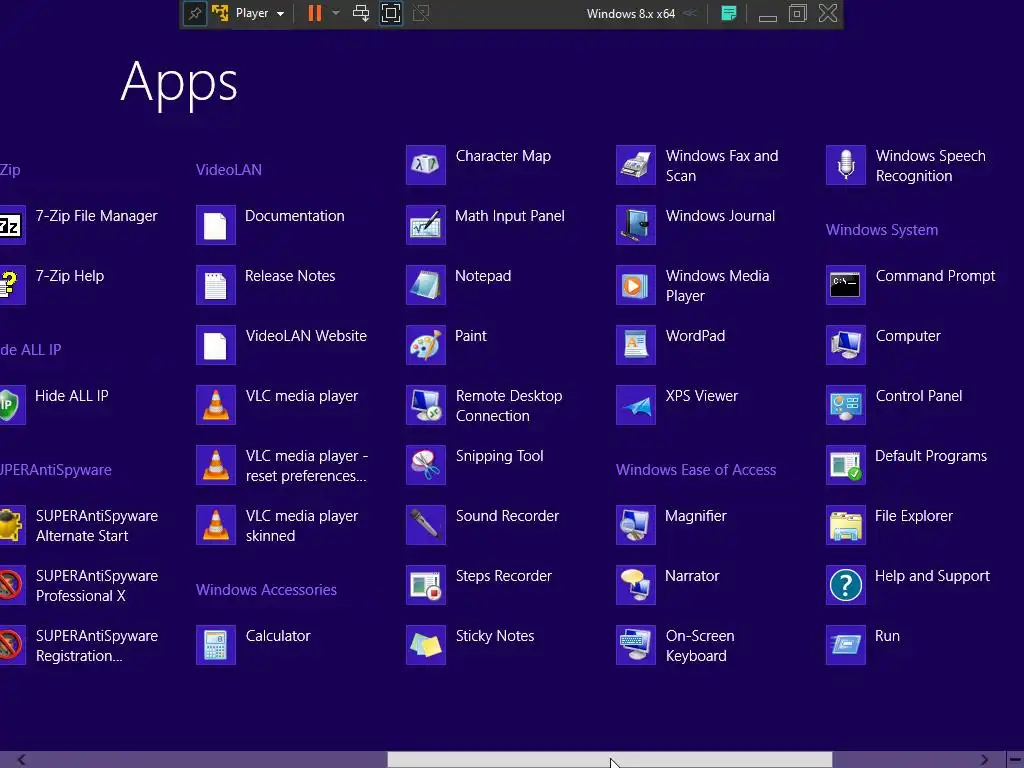
Task: Enter full screen mode on VMware toolbar
Action: coord(391,14)
